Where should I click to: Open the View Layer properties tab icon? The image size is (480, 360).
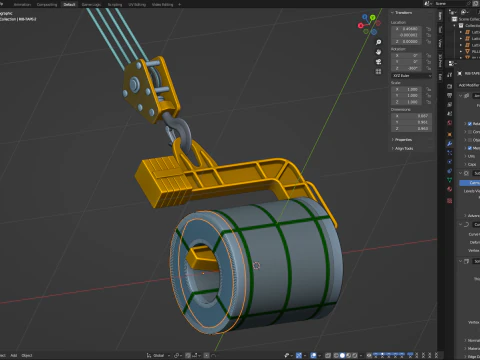click(x=450, y=105)
